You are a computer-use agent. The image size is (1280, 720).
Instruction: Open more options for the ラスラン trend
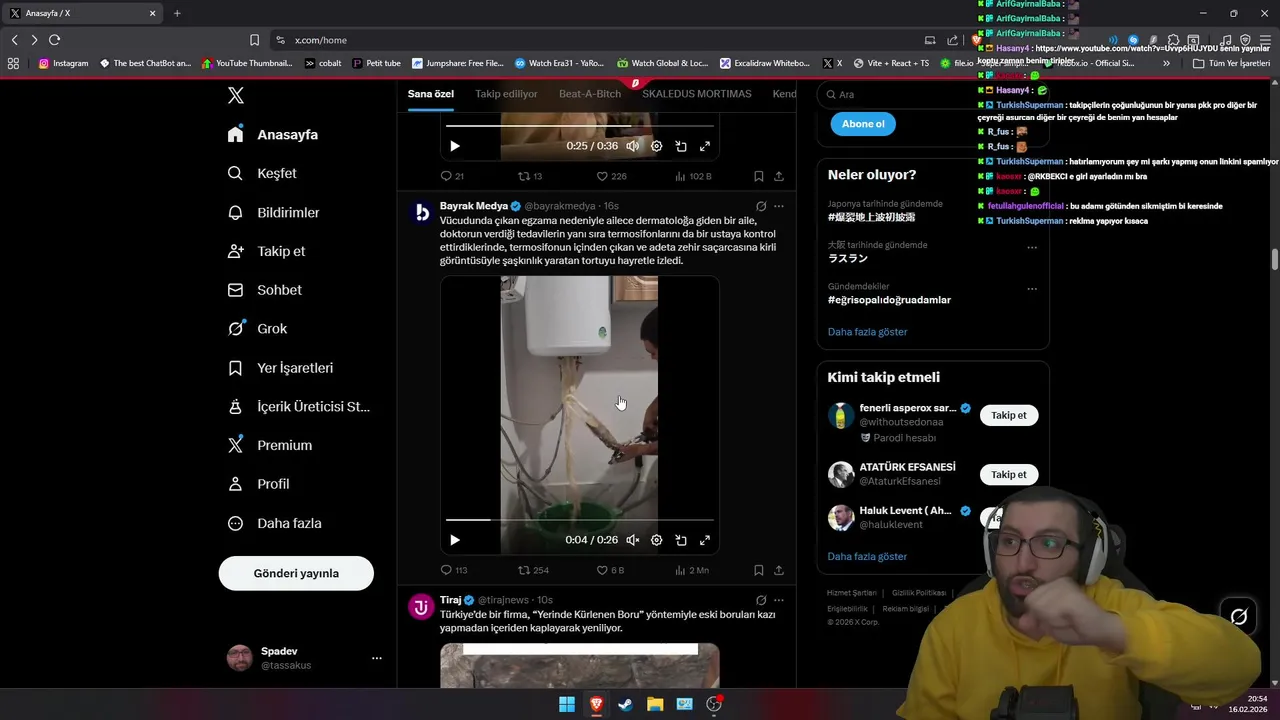tap(1032, 247)
